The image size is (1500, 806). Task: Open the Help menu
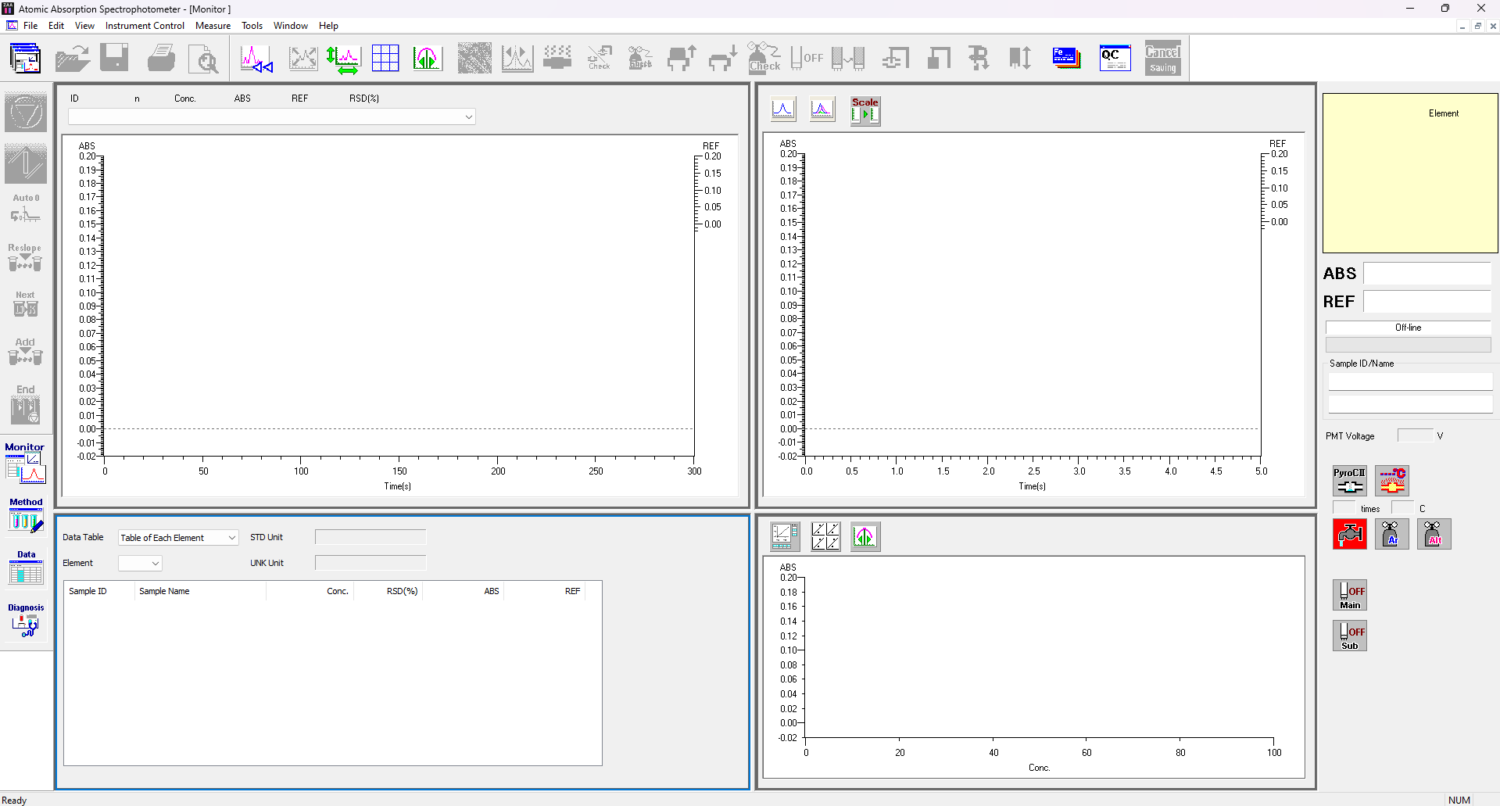click(x=329, y=25)
